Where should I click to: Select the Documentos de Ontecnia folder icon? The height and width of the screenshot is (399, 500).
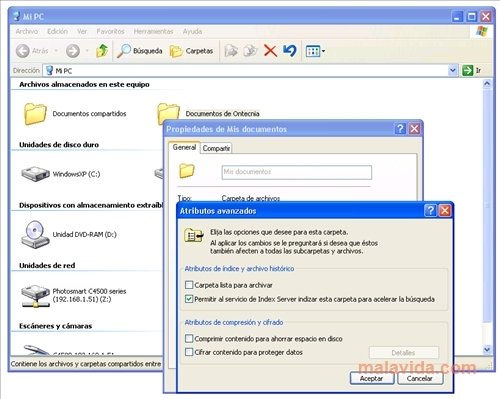(168, 112)
